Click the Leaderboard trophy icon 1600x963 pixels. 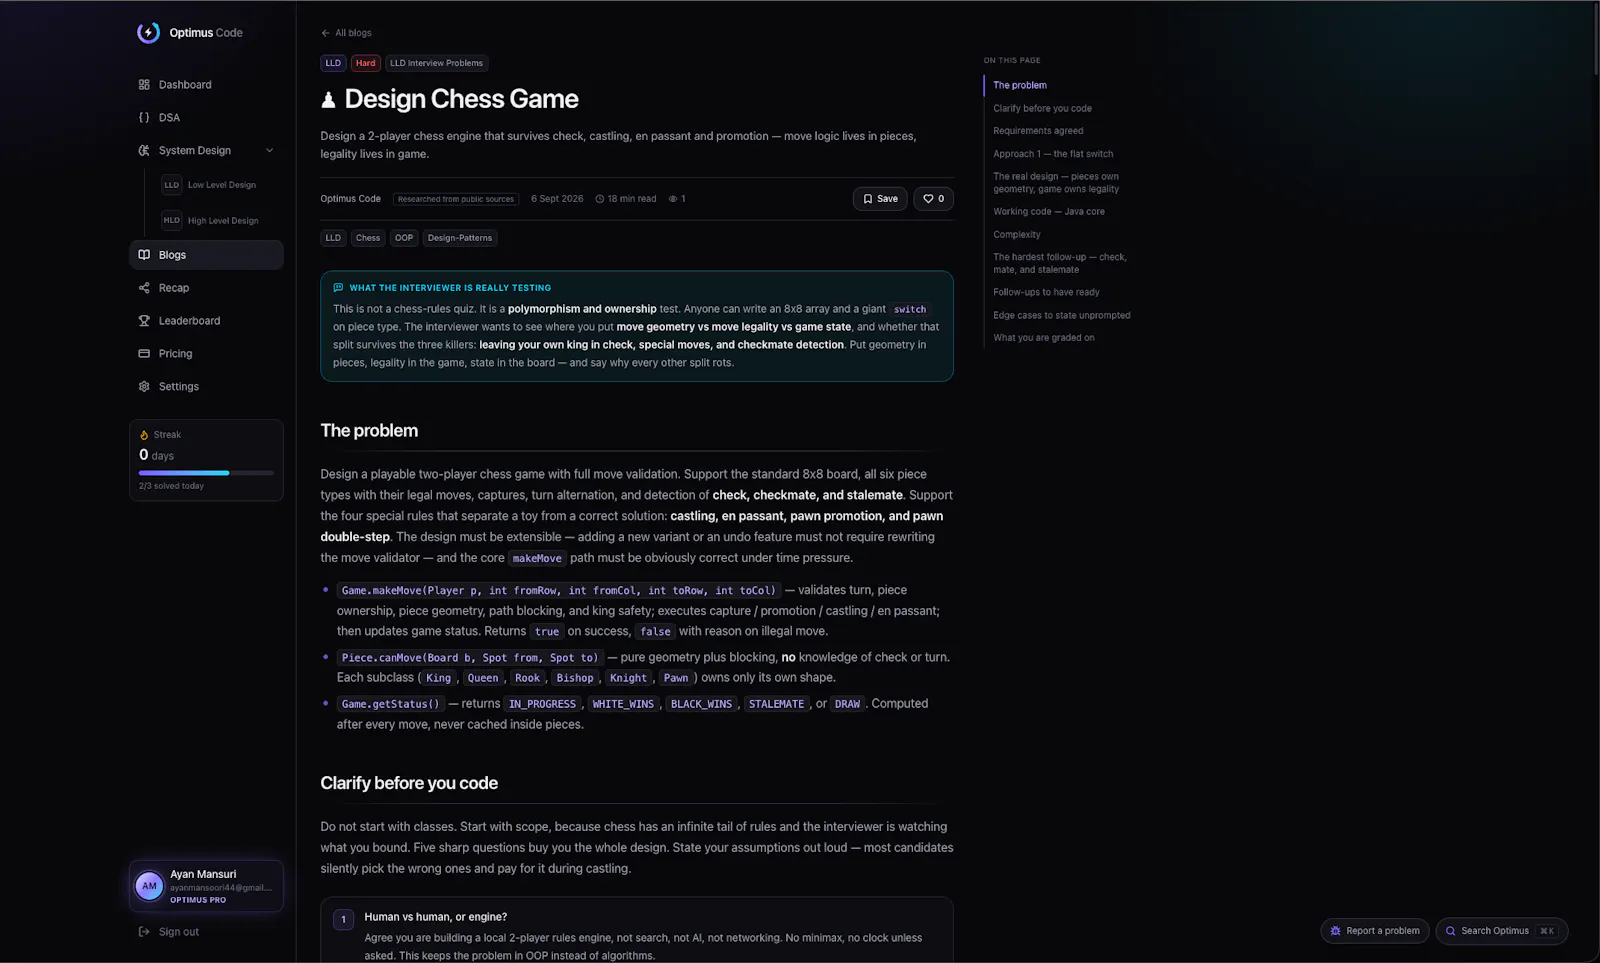tap(144, 321)
